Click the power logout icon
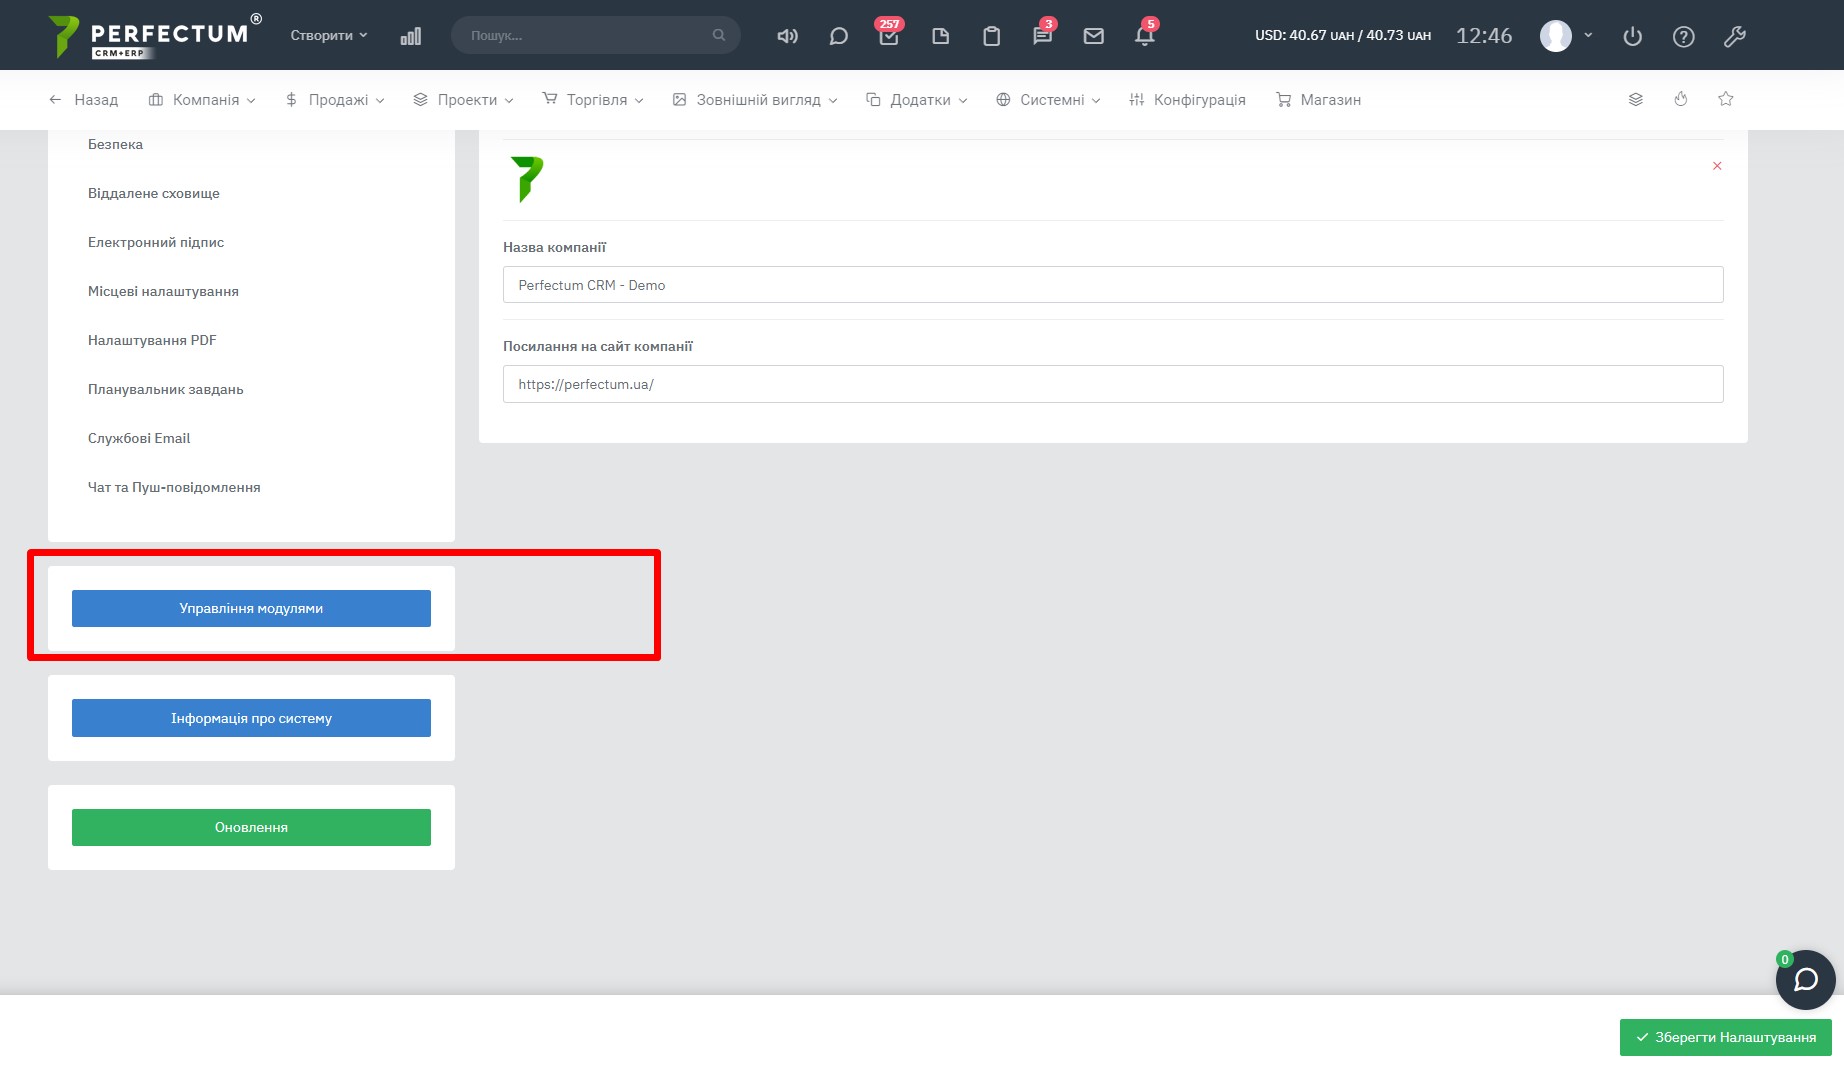 coord(1632,36)
